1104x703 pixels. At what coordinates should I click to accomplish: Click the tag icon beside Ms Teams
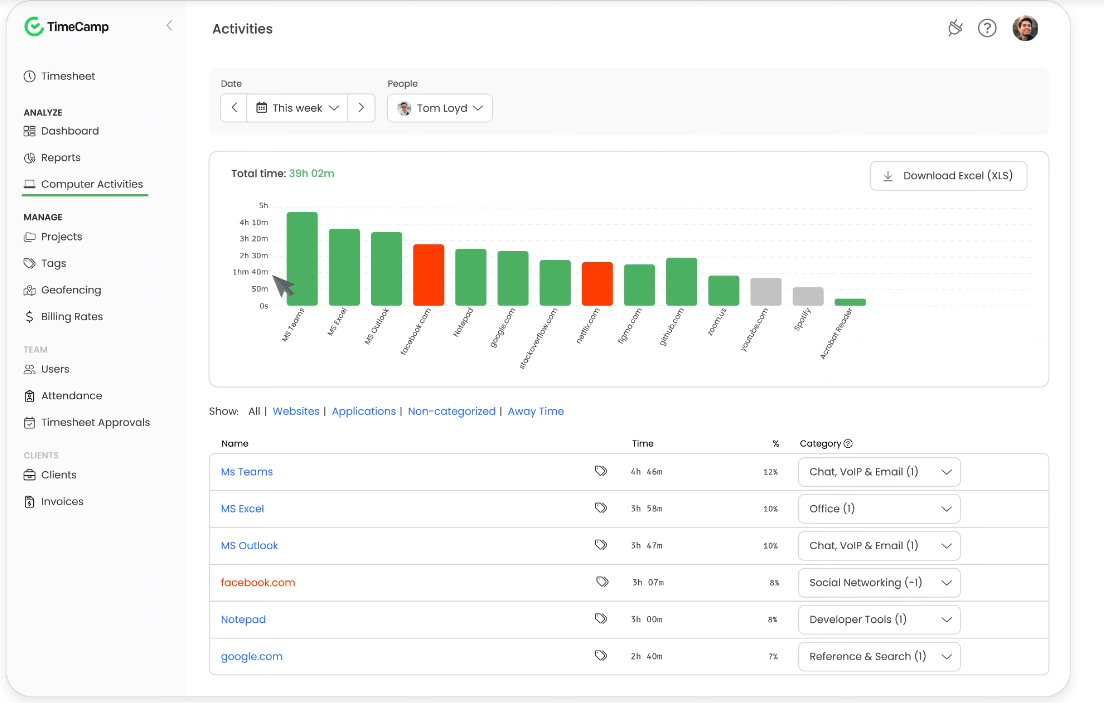601,471
